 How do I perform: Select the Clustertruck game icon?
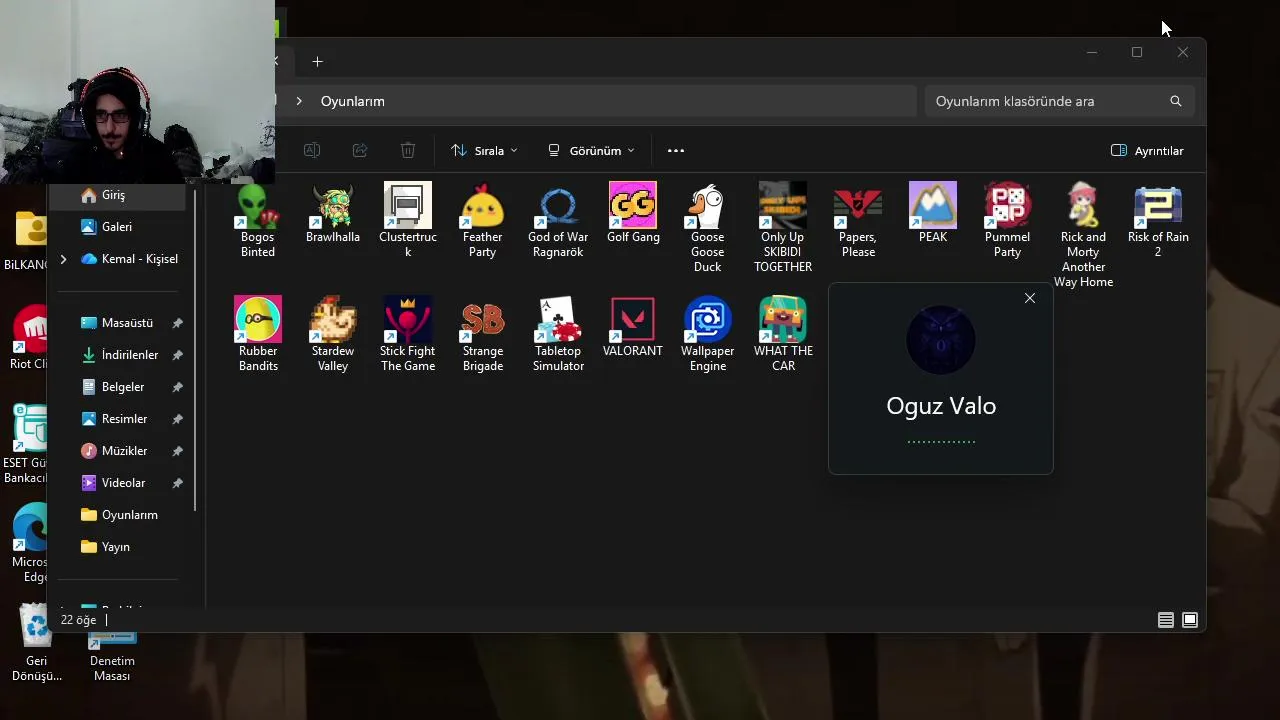(x=408, y=221)
